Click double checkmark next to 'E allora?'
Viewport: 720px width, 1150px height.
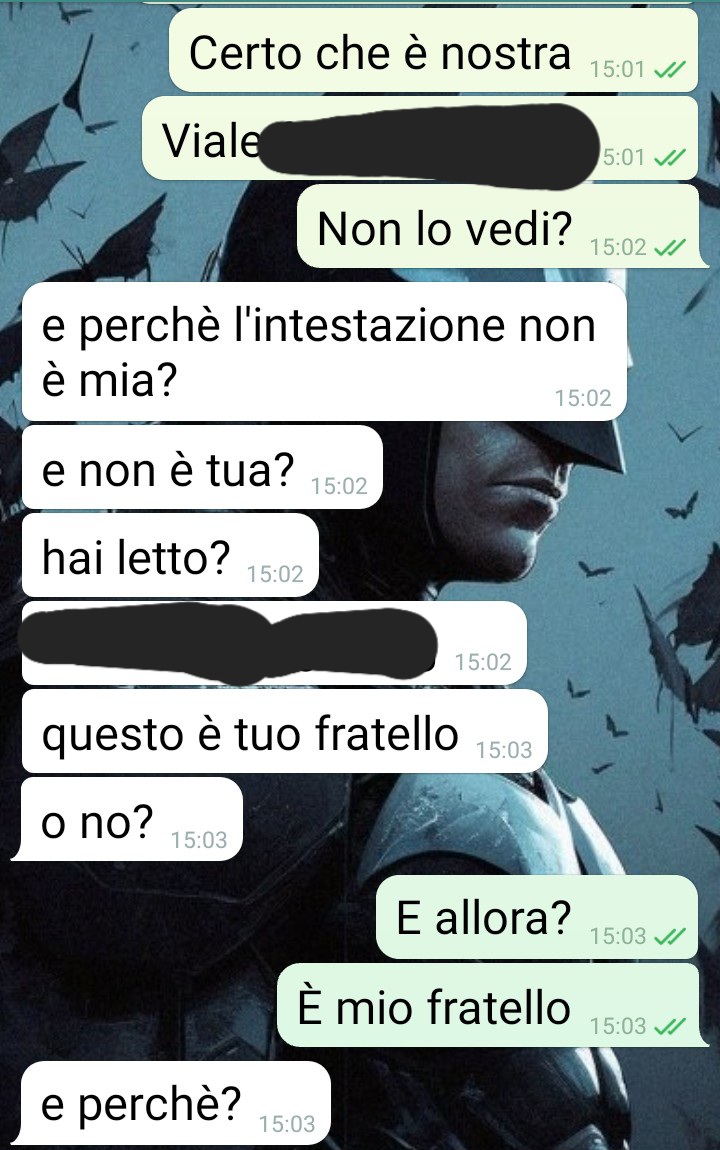tap(669, 937)
